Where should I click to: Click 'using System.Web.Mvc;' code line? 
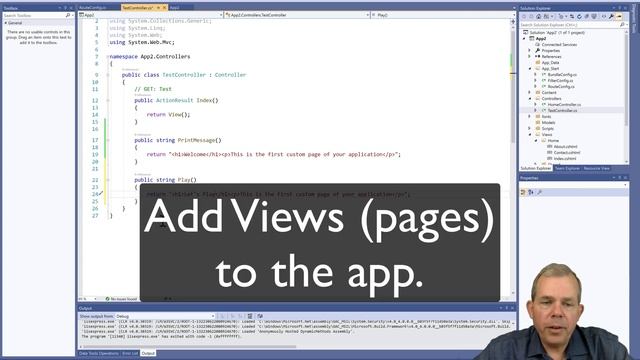point(142,42)
